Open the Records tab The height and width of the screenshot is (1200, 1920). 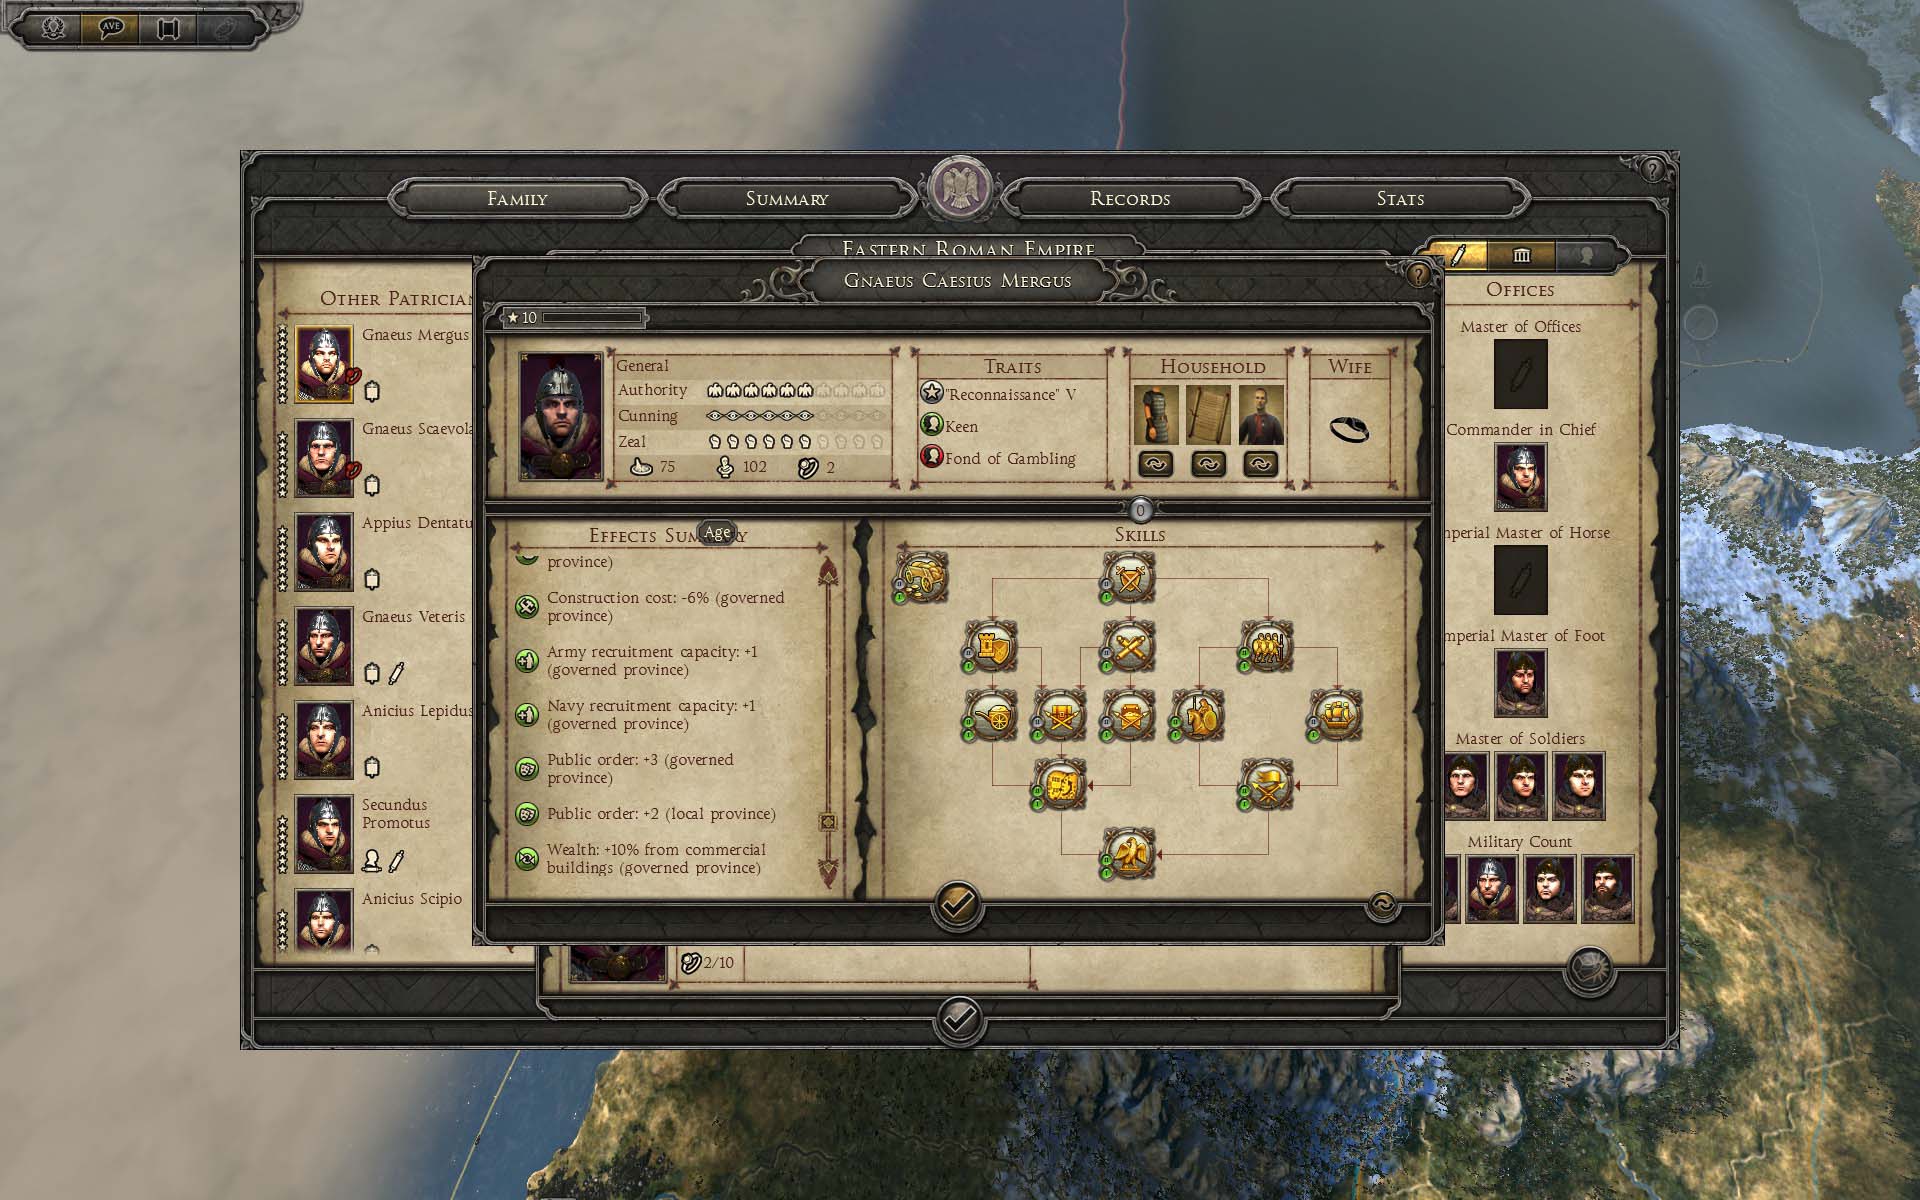(x=1130, y=198)
